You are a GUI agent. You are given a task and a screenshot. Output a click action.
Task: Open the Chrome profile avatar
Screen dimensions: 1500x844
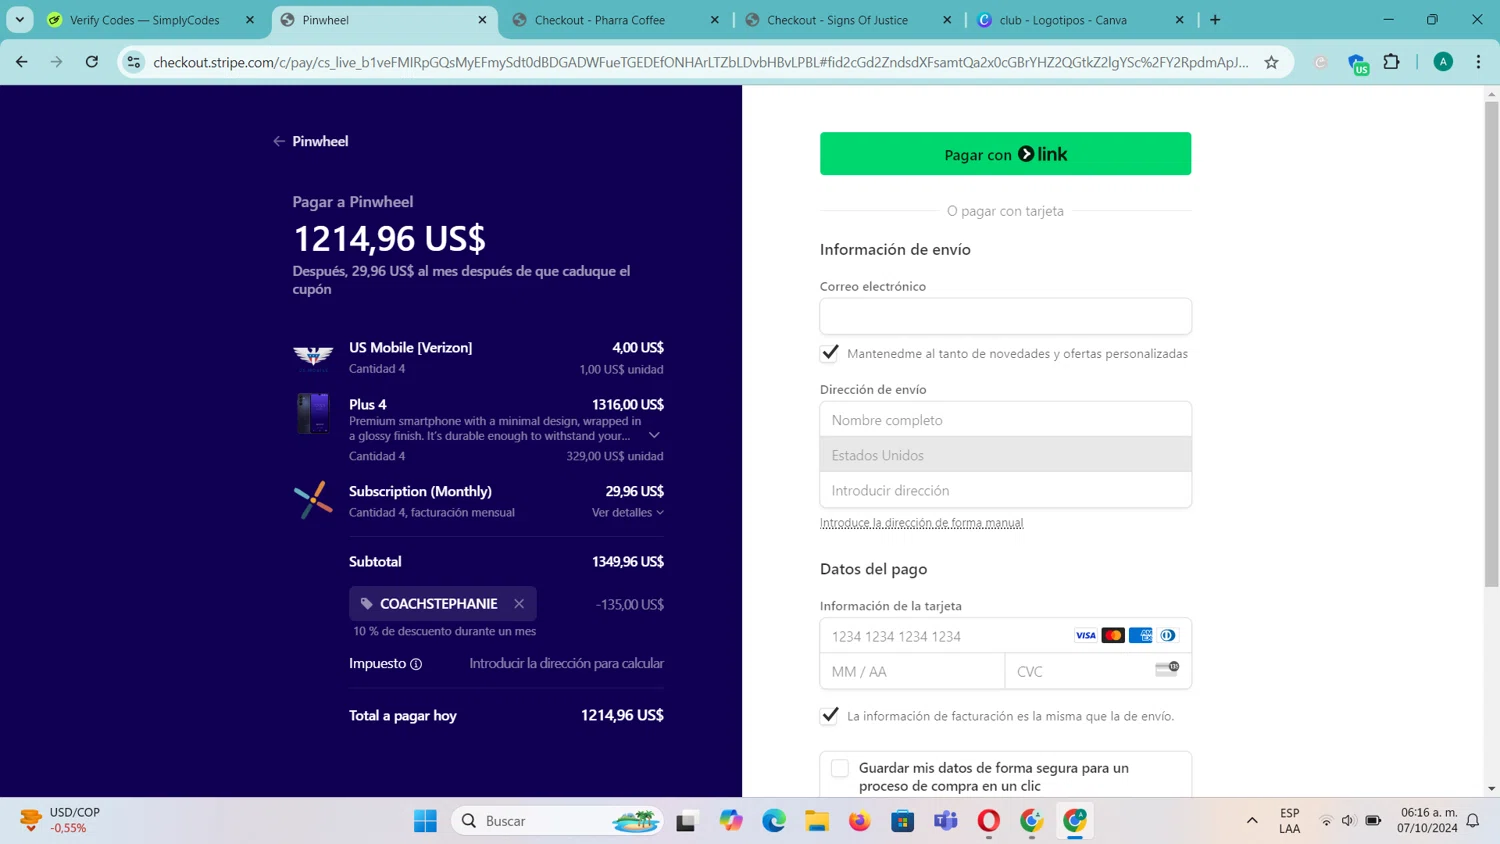(x=1443, y=62)
